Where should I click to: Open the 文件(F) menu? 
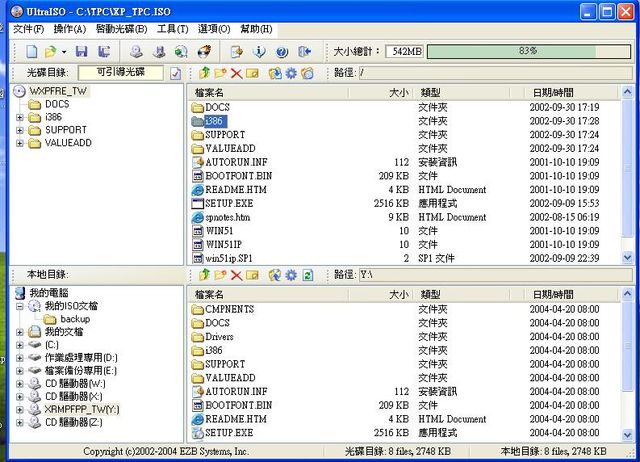(28, 29)
